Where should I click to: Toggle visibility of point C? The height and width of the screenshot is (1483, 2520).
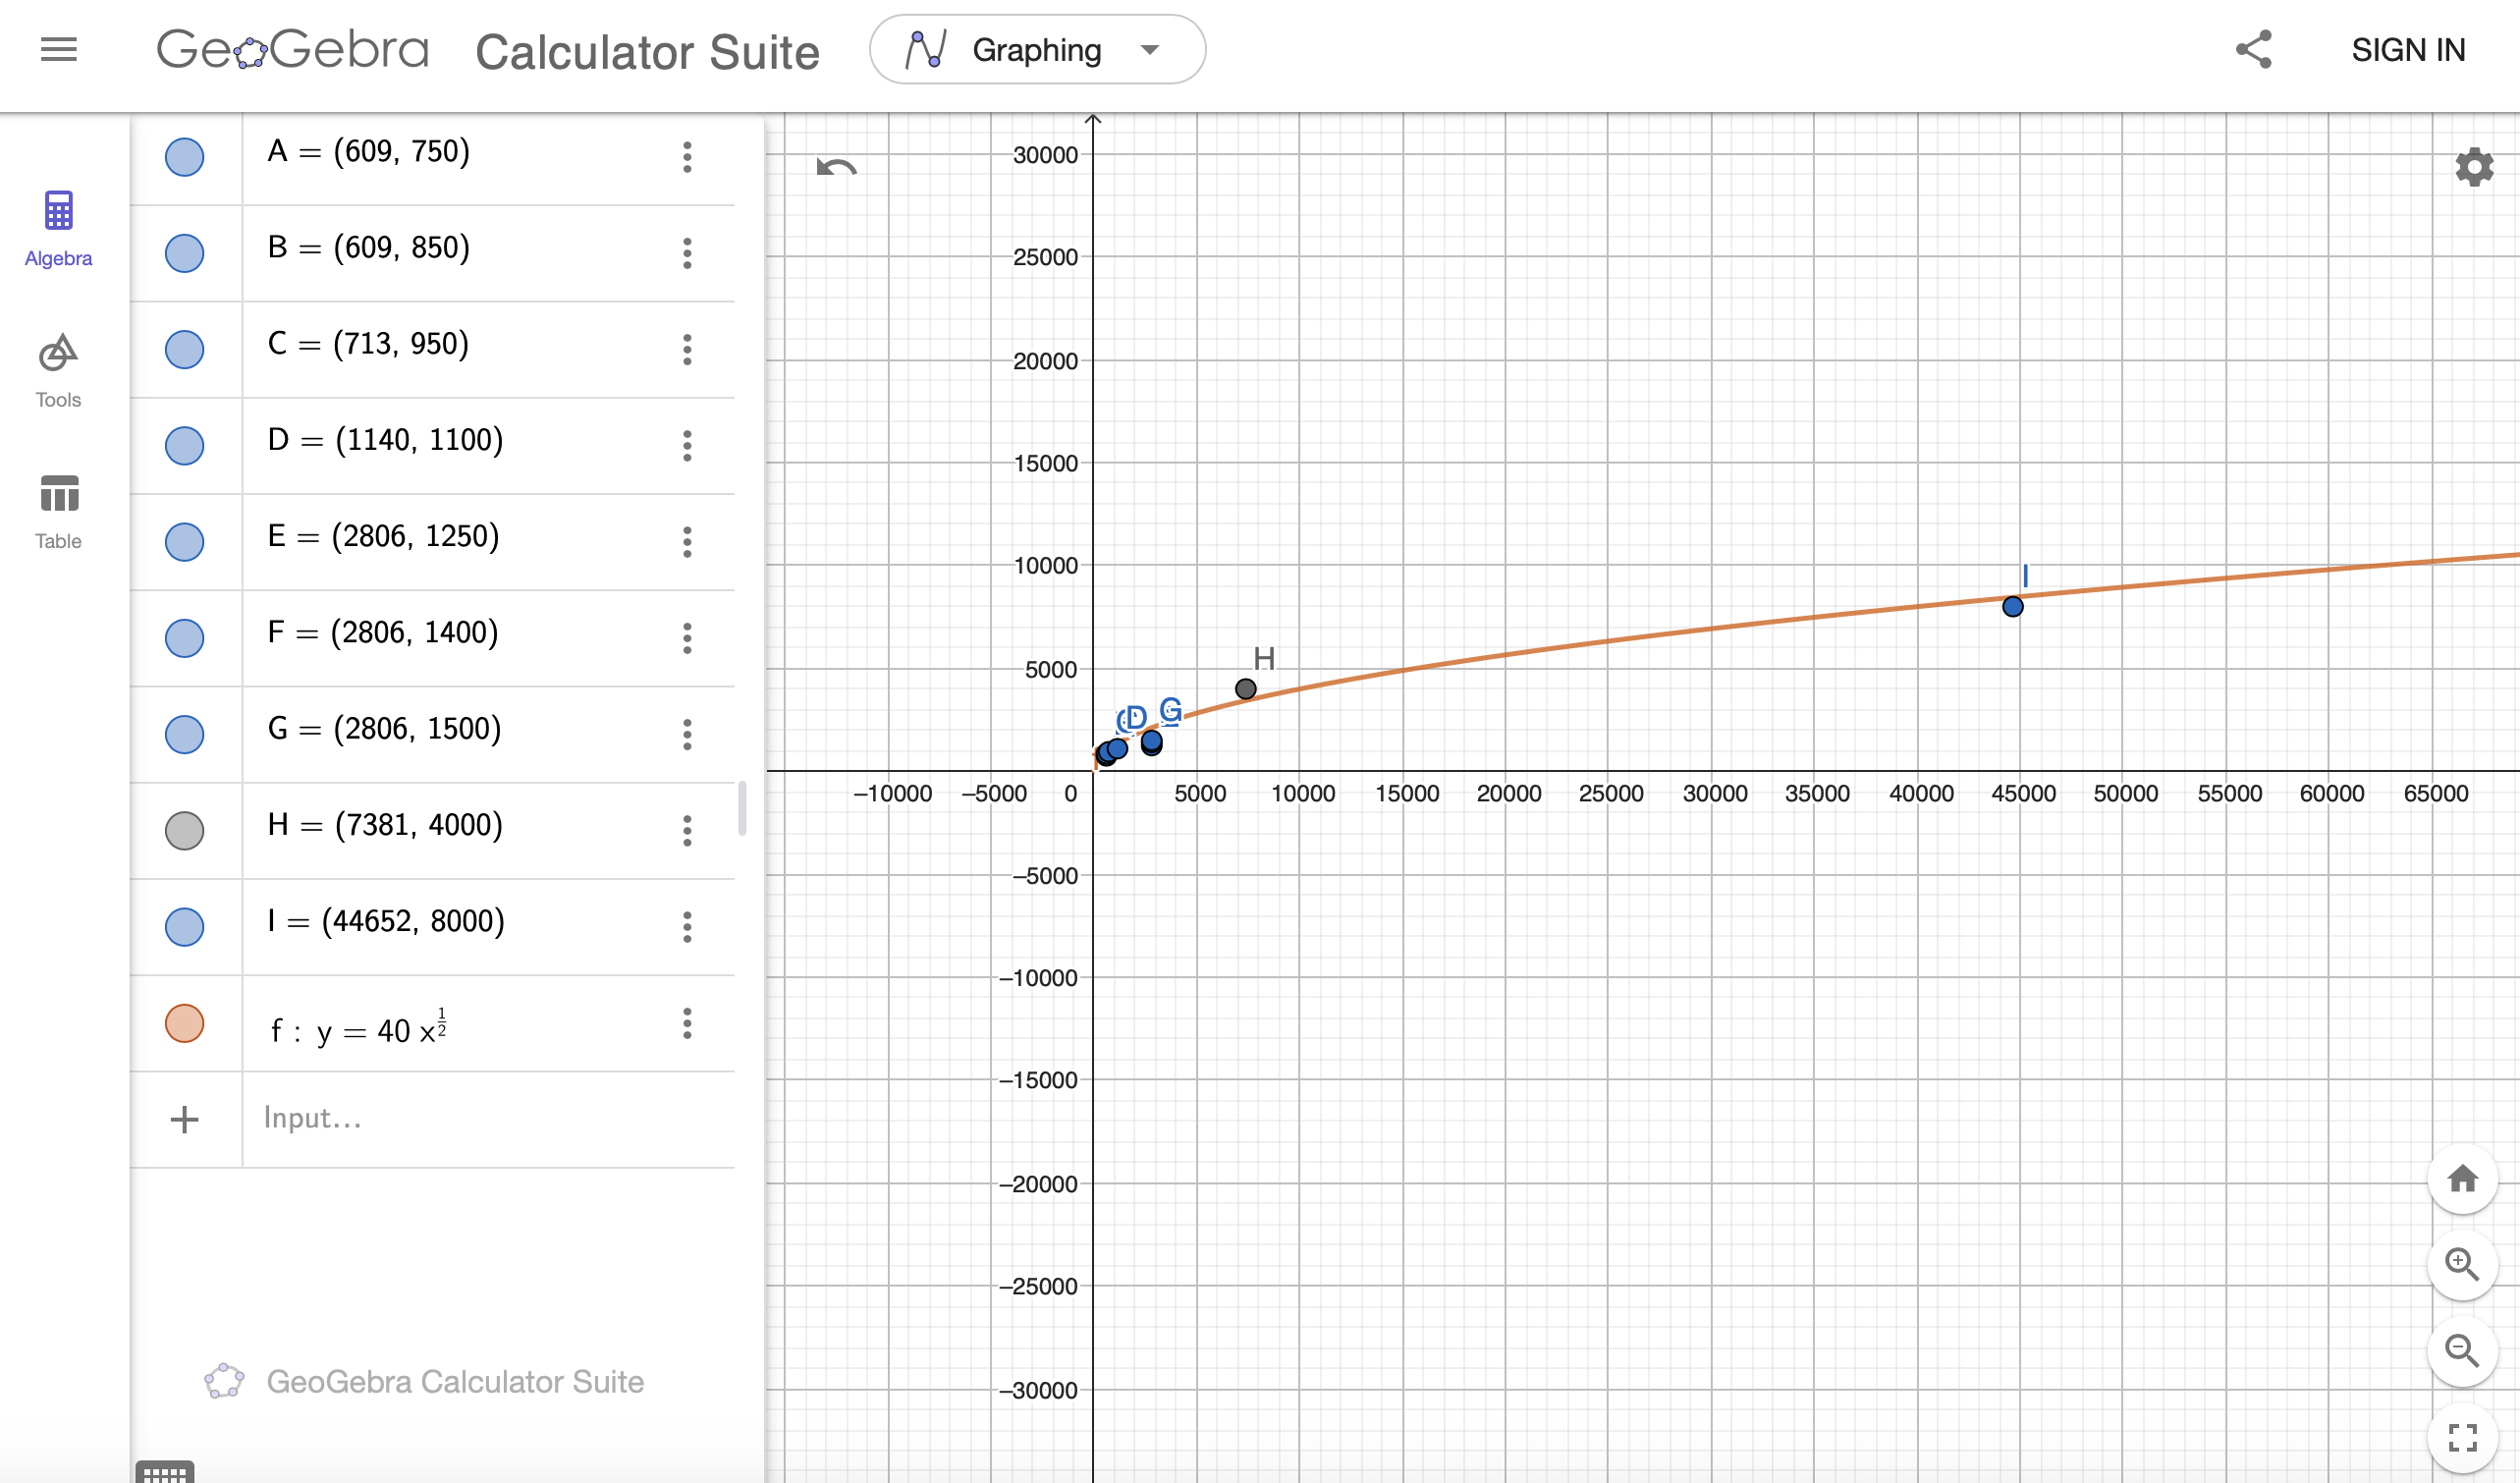pyautogui.click(x=184, y=349)
